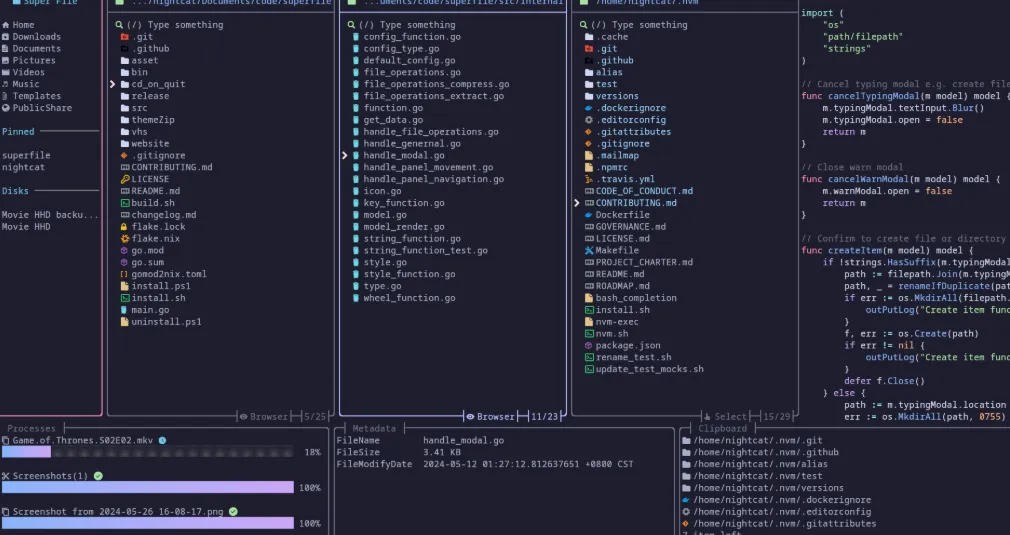Click the Downloads folder icon in sidebar
Screen dimensions: 1010x535
(x=5, y=37)
